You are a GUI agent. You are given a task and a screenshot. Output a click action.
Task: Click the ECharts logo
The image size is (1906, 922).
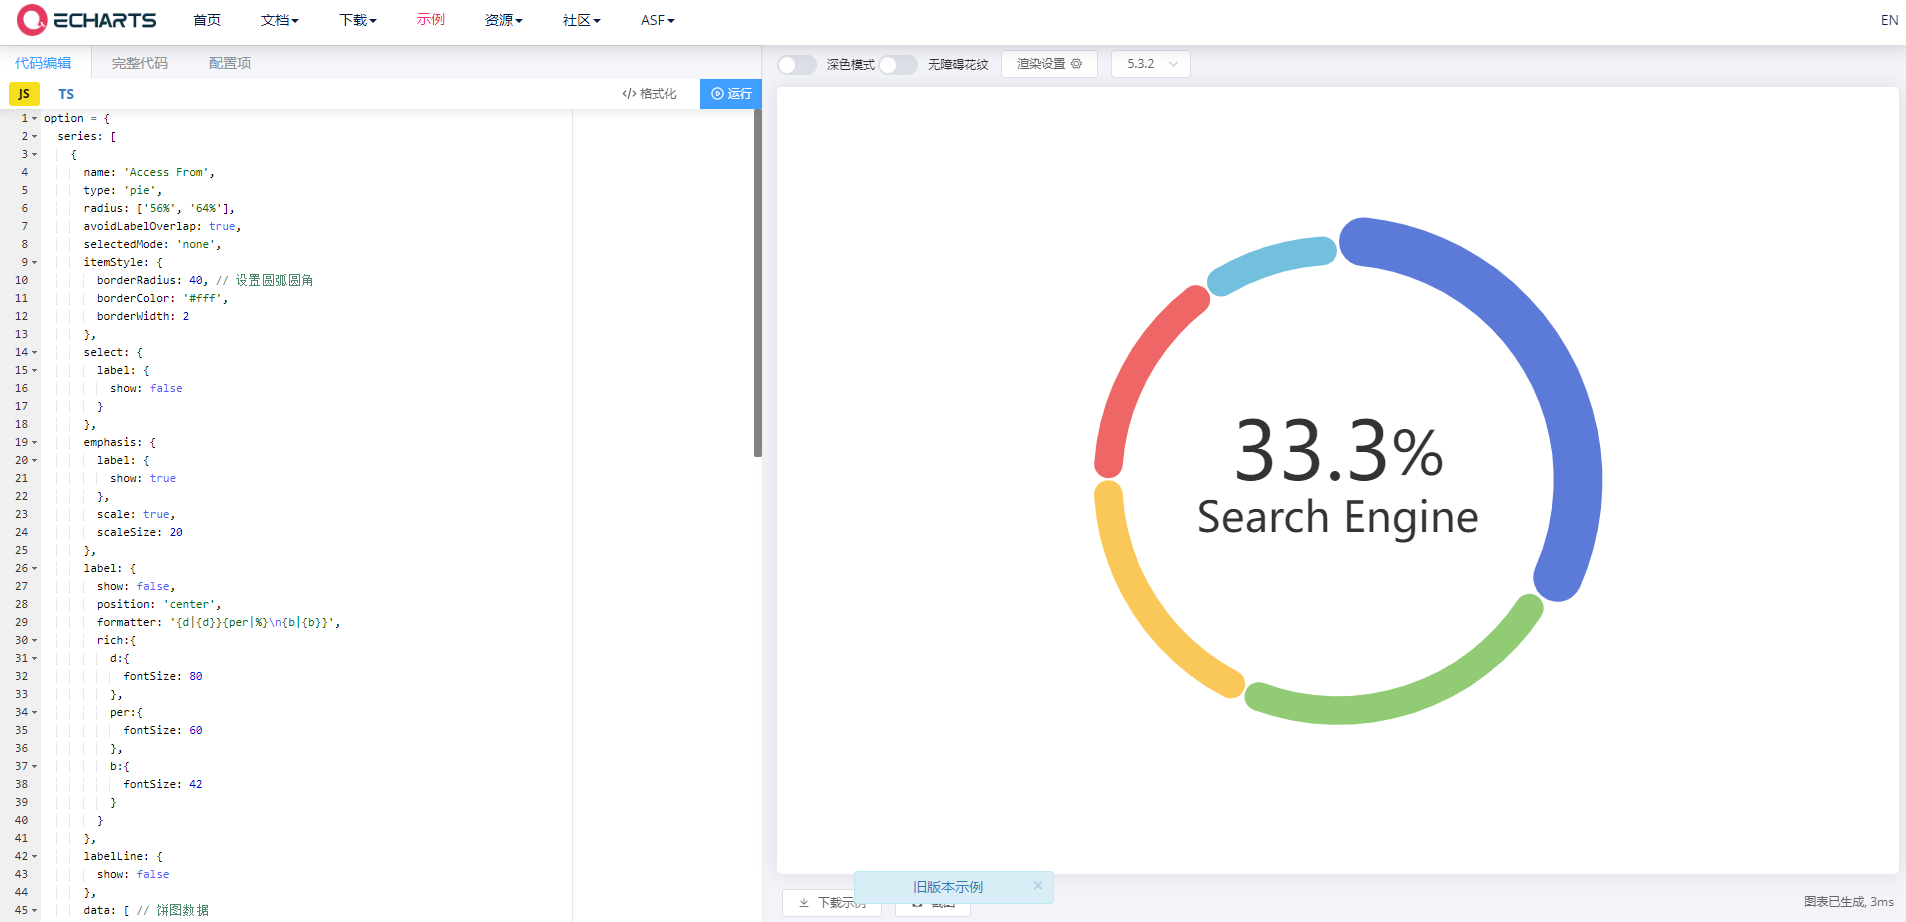[87, 20]
